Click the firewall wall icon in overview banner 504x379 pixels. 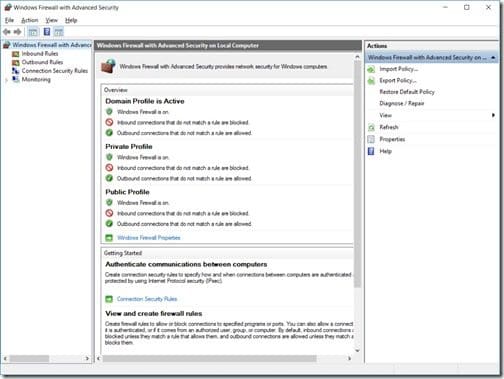click(x=108, y=66)
